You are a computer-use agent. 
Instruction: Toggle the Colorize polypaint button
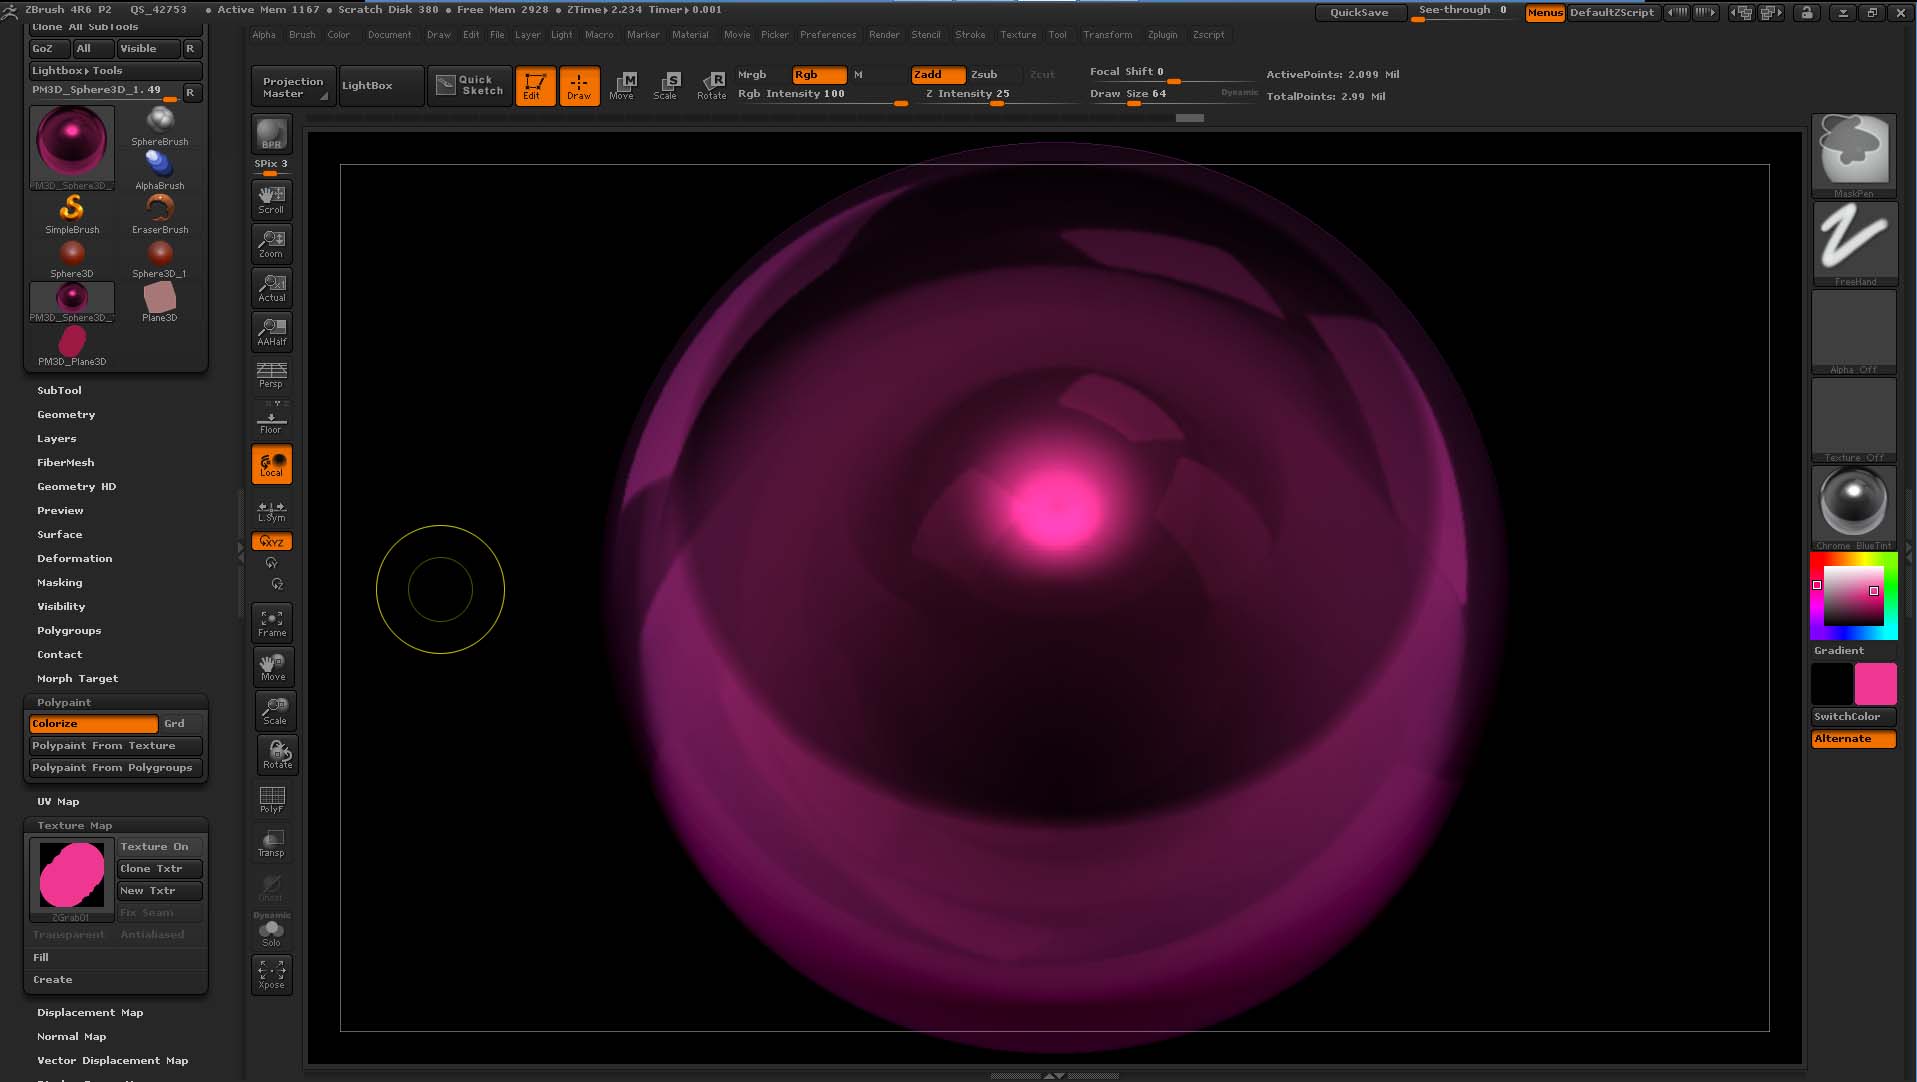pyautogui.click(x=92, y=723)
